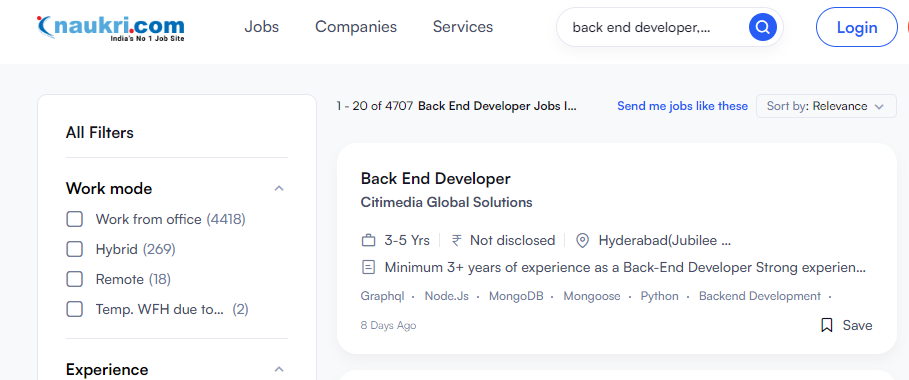Click the job description document icon
The image size is (909, 380).
[368, 267]
